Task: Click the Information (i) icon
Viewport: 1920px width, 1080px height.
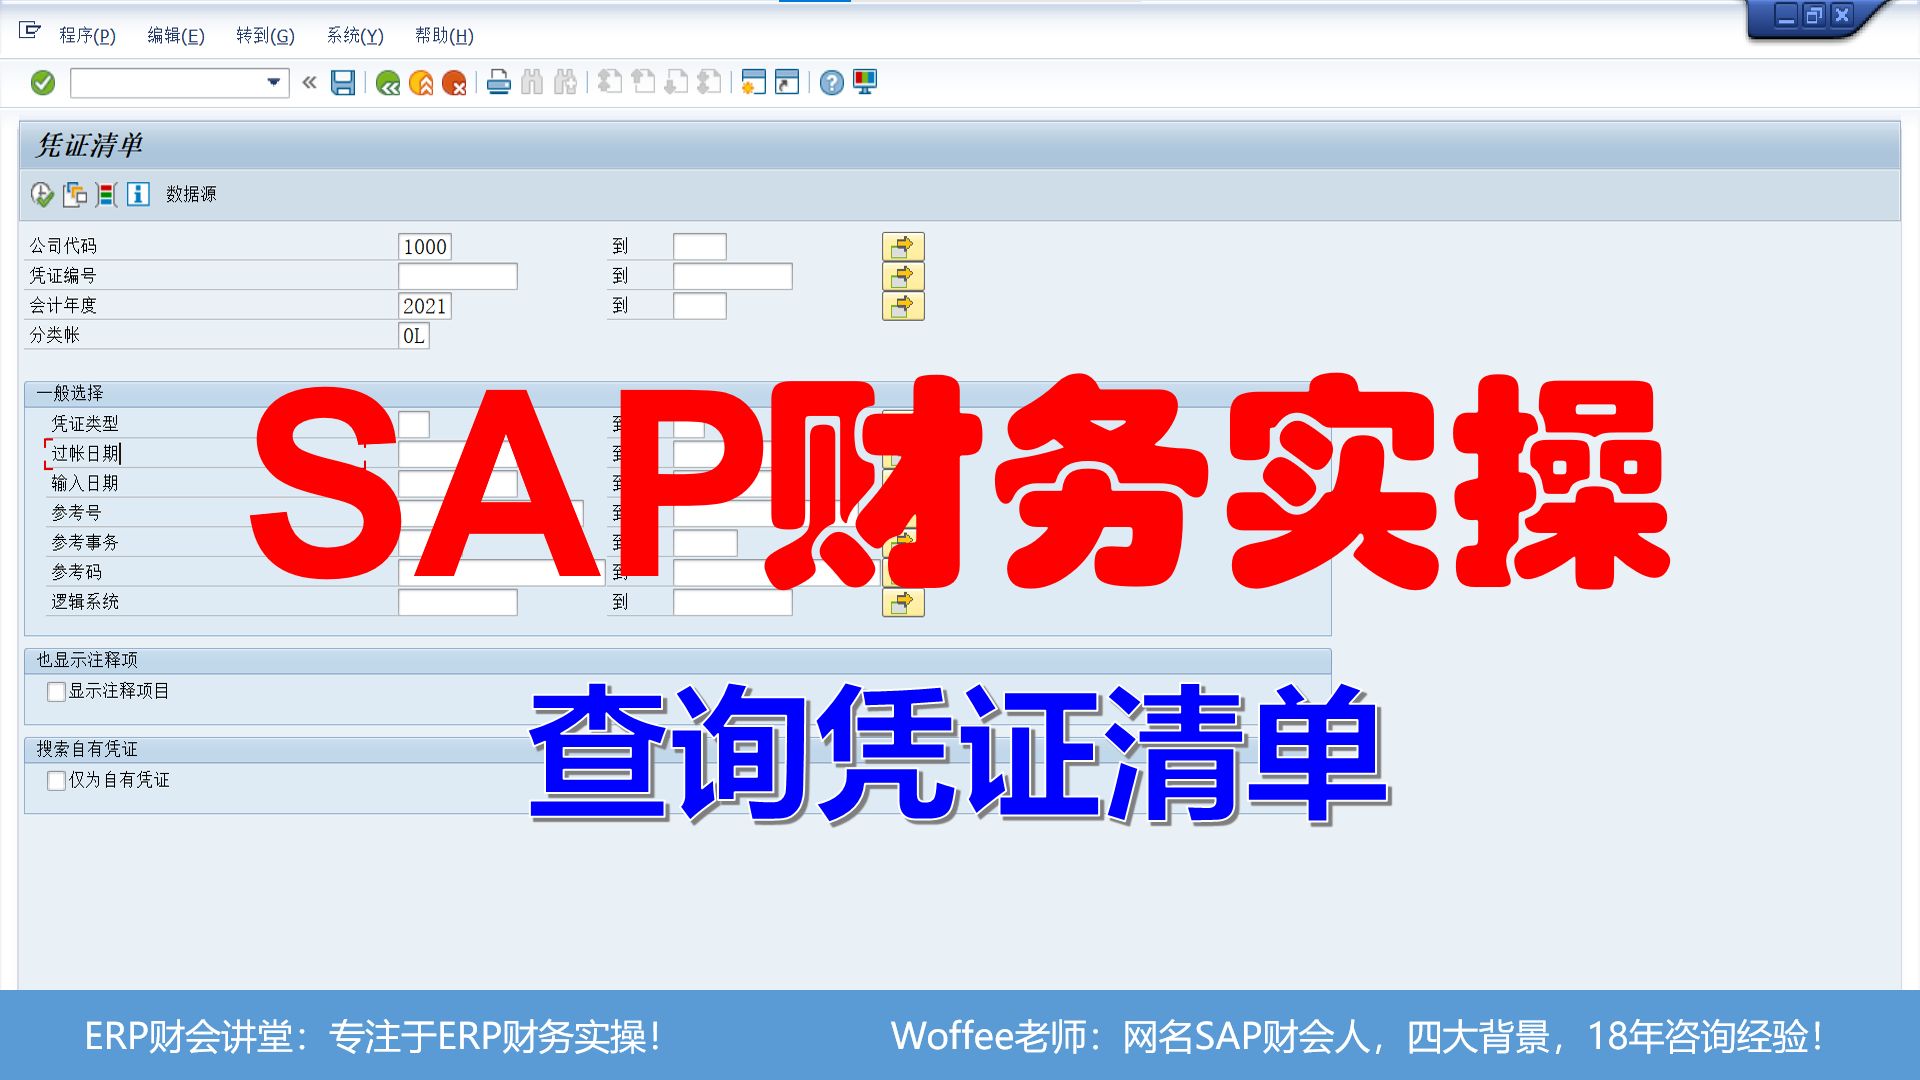Action: [139, 194]
